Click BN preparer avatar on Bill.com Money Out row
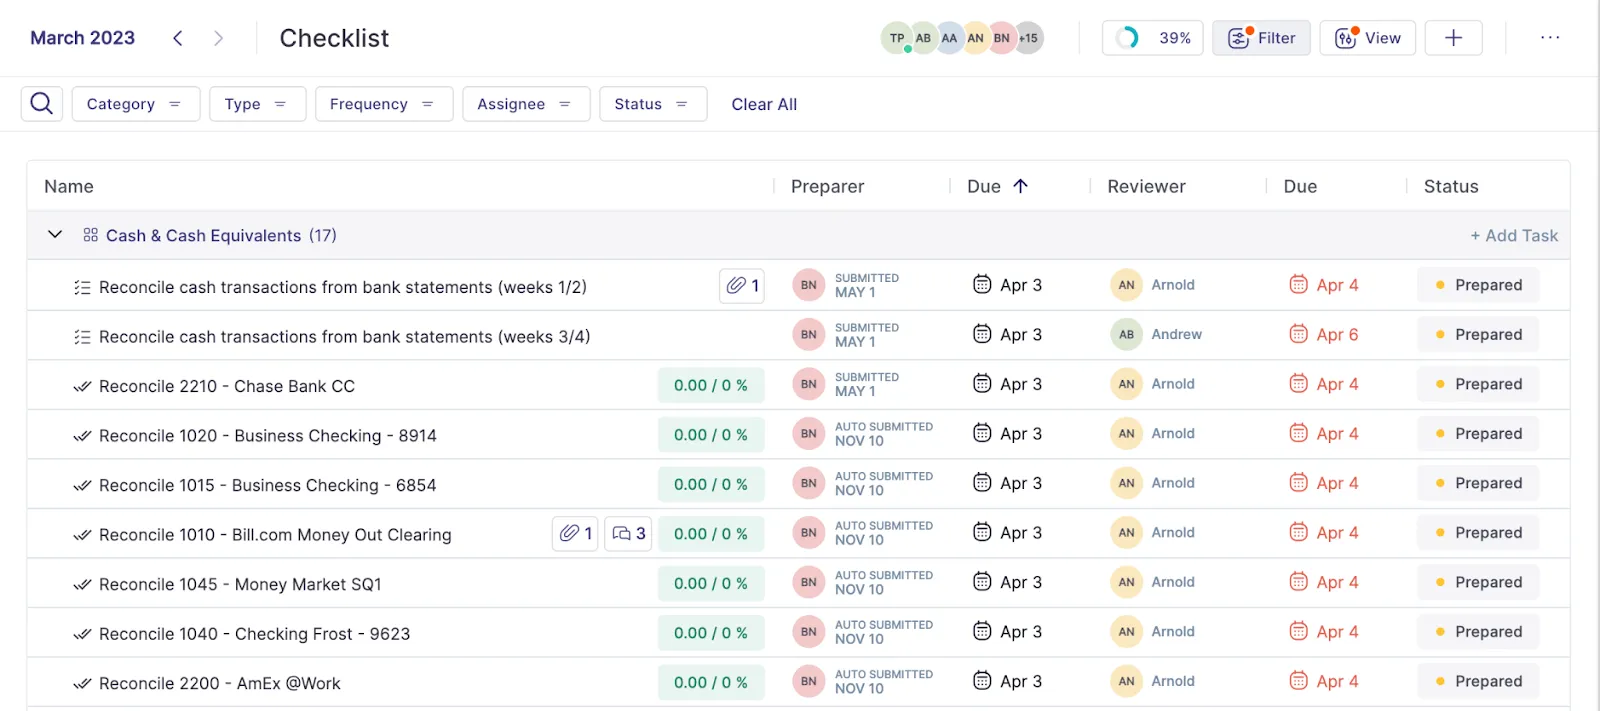1600x711 pixels. pyautogui.click(x=809, y=533)
